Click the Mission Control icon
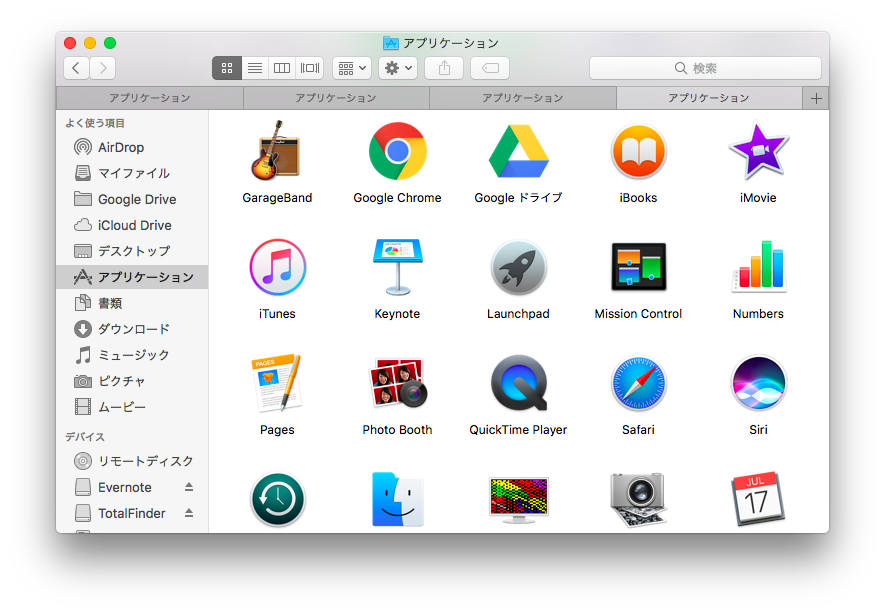This screenshot has width=885, height=613. pyautogui.click(x=638, y=267)
